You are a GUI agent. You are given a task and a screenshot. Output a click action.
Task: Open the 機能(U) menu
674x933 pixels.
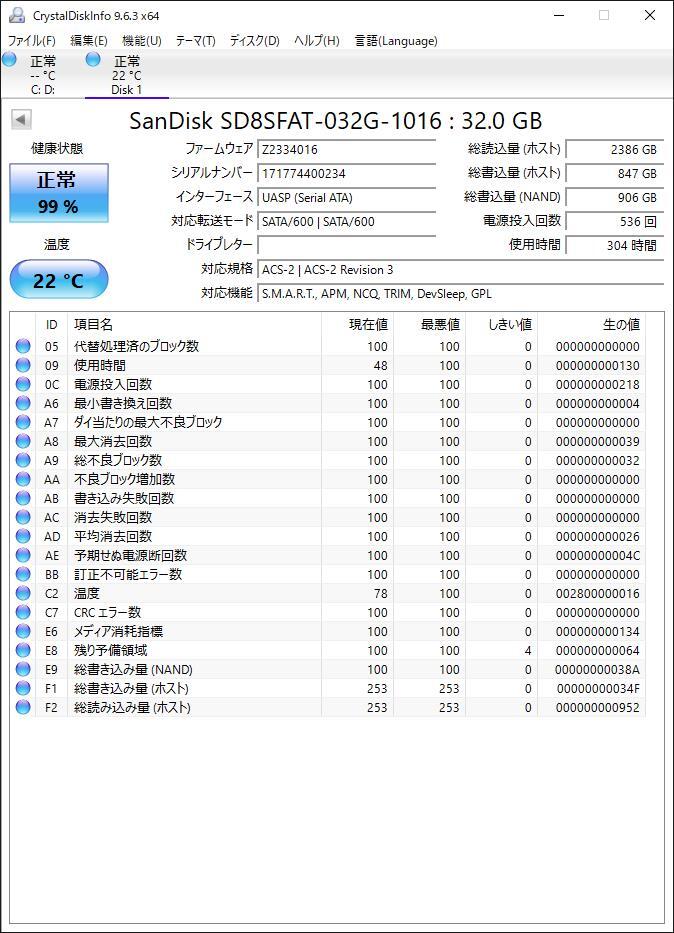[142, 40]
